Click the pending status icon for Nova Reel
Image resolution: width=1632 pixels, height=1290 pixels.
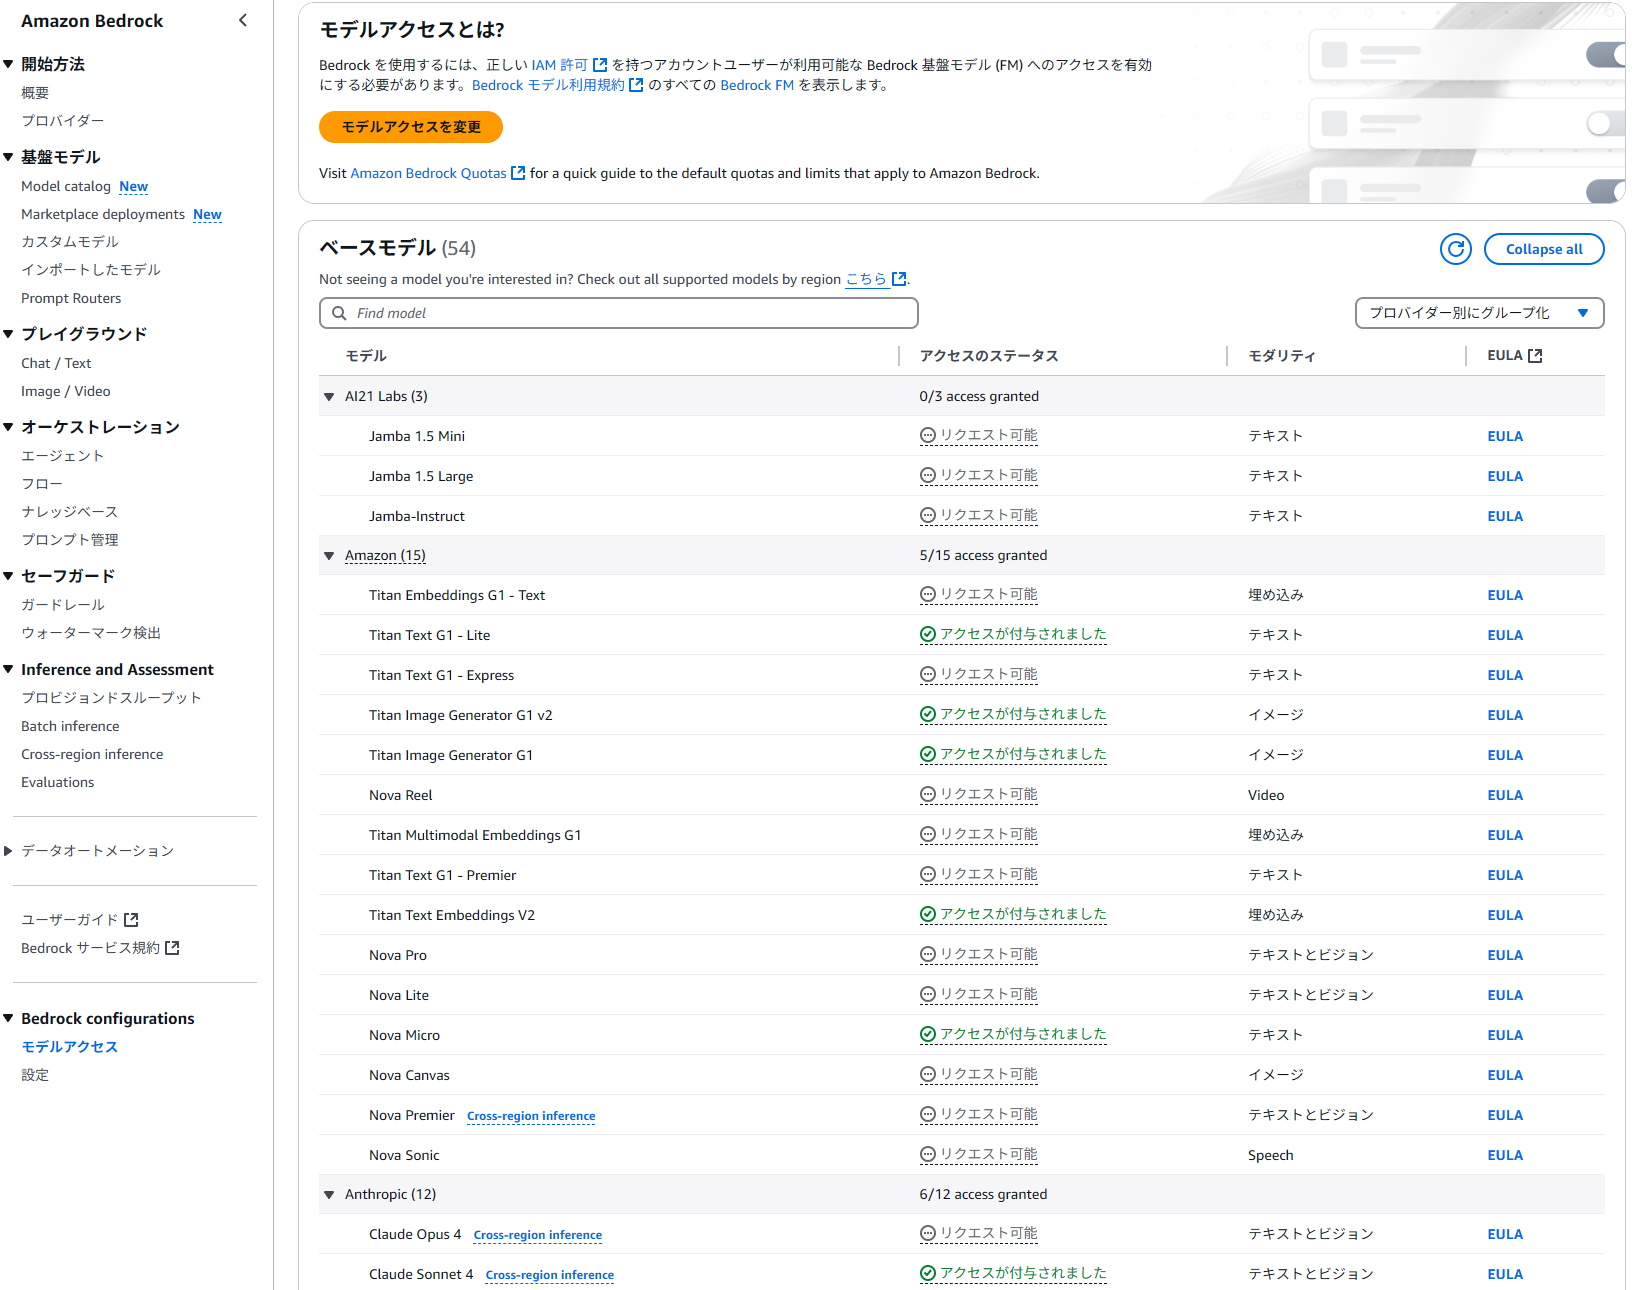[928, 794]
